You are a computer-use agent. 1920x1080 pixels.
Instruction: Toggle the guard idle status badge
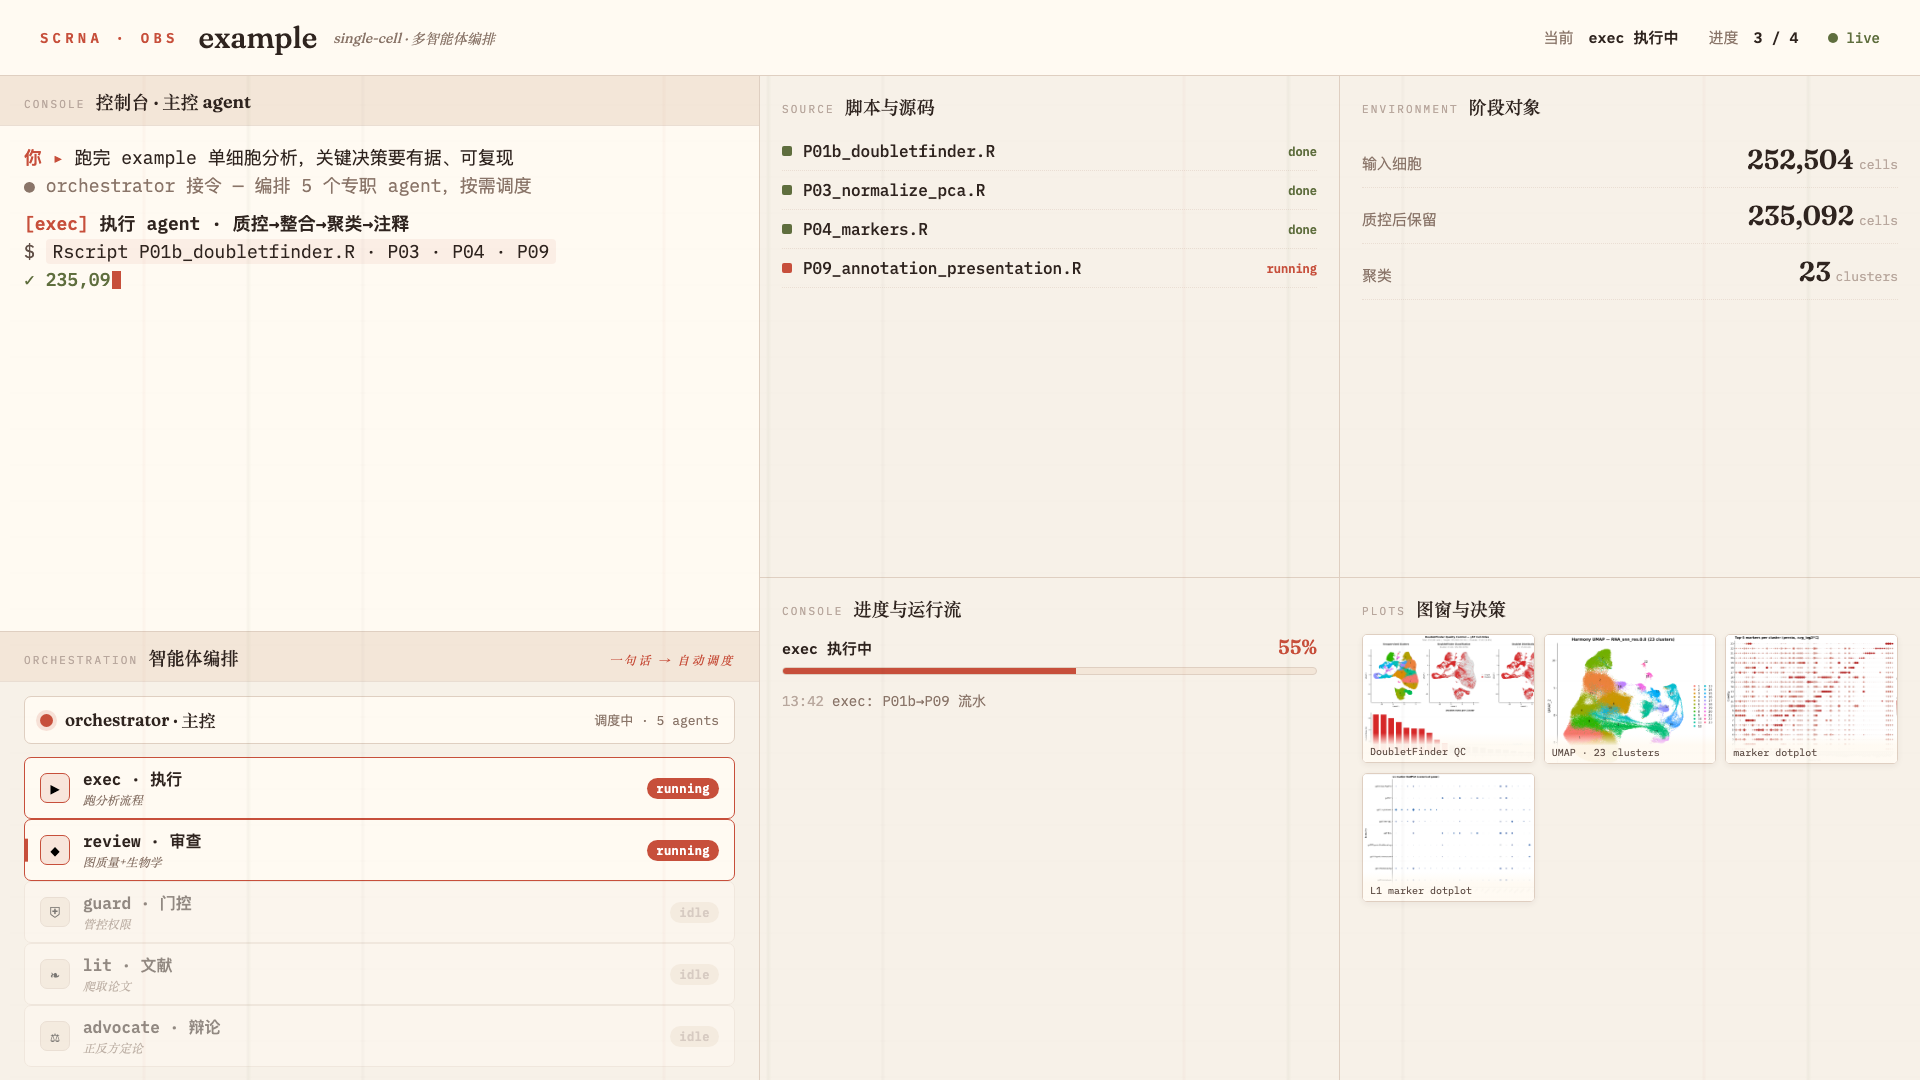click(x=694, y=913)
